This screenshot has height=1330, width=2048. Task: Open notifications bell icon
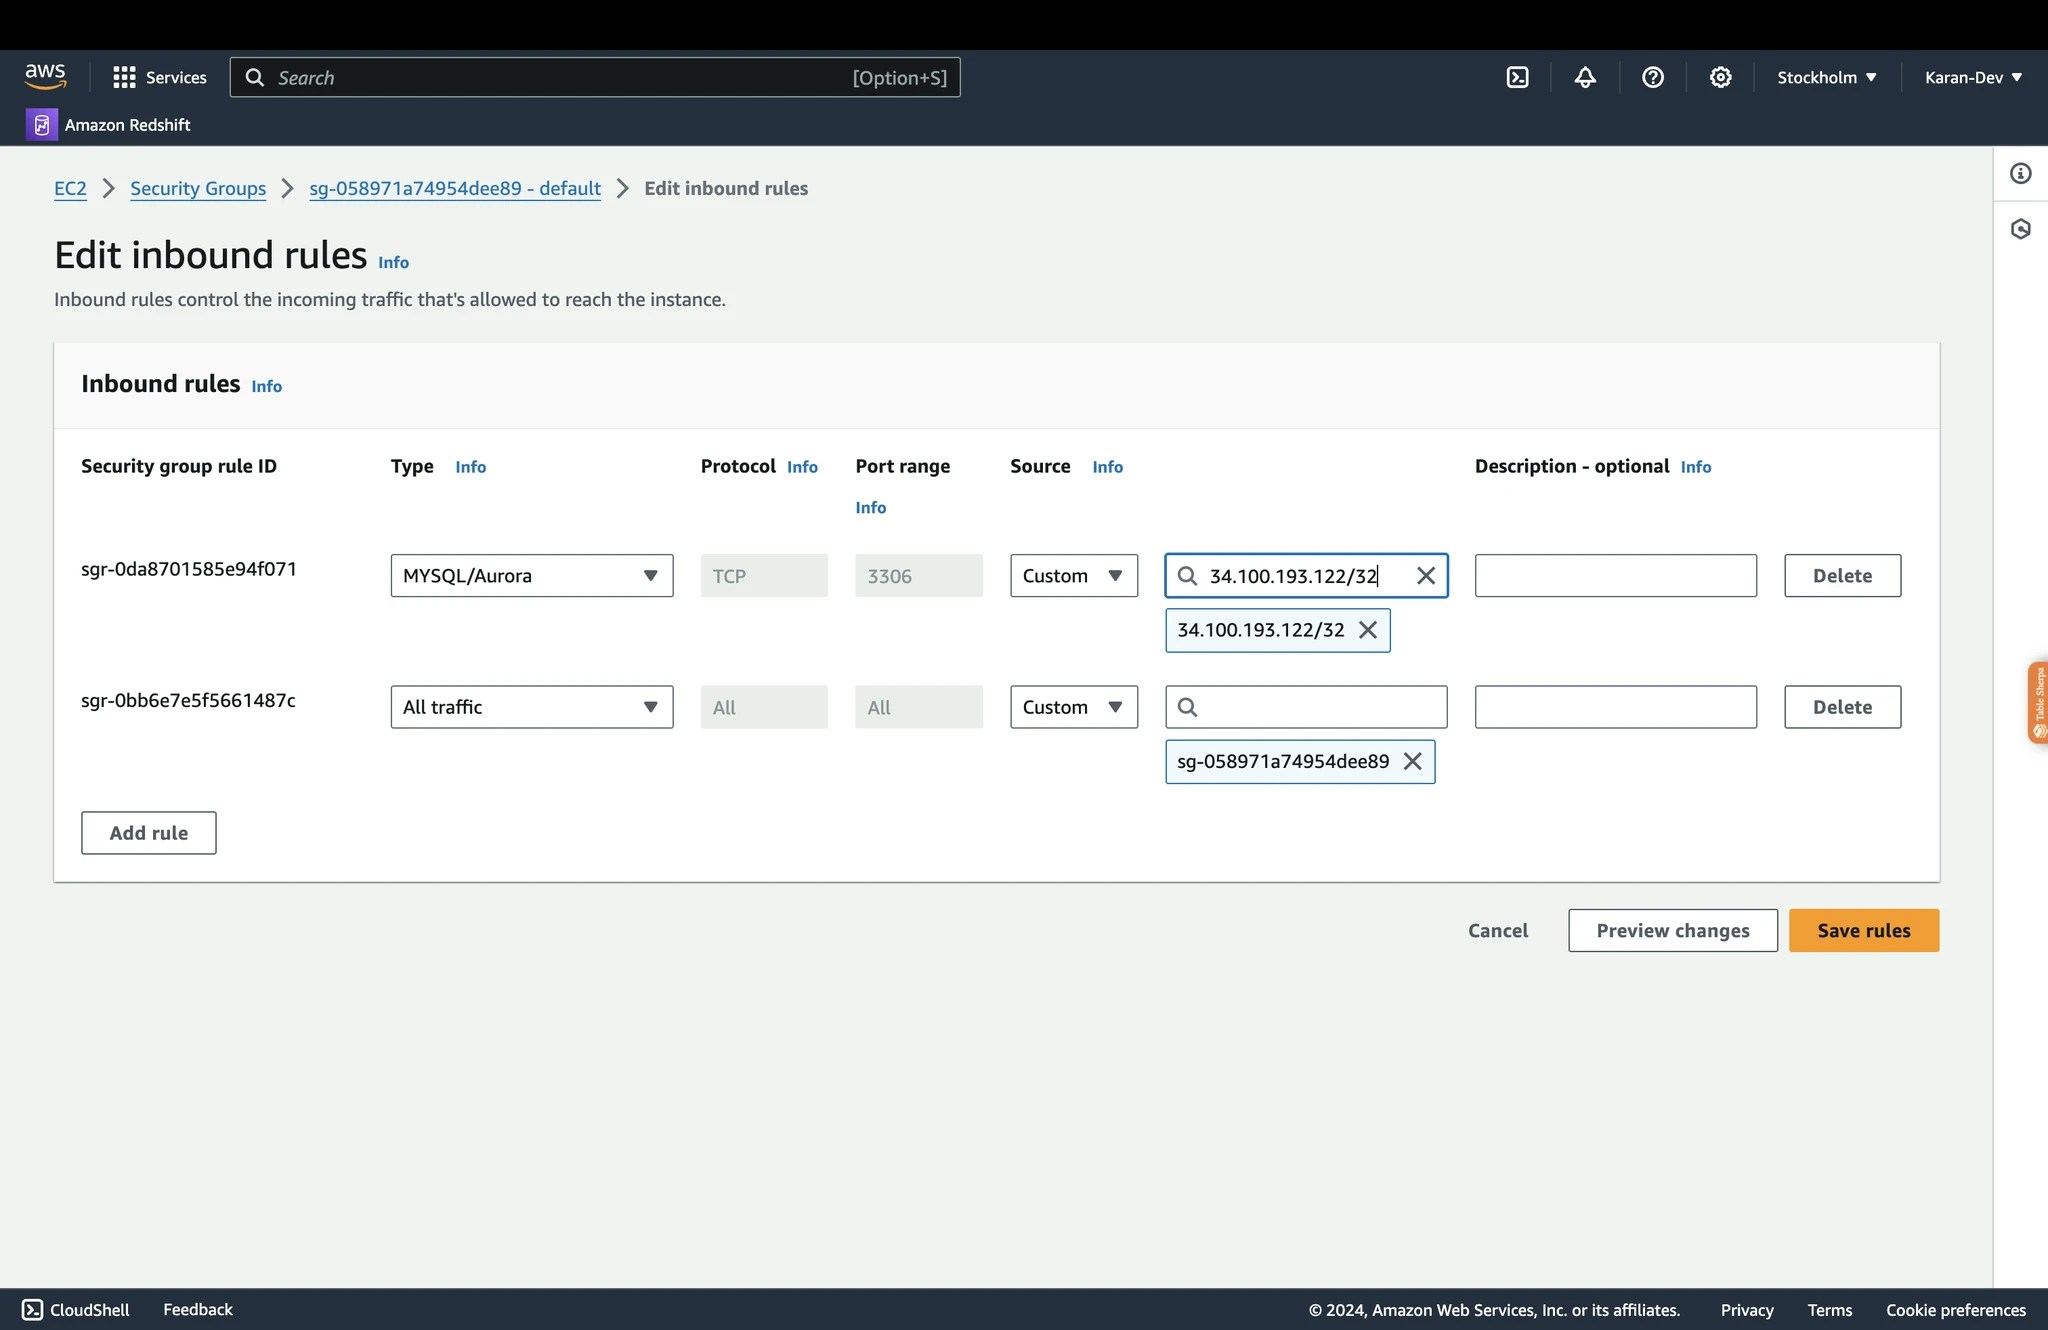pos(1585,77)
